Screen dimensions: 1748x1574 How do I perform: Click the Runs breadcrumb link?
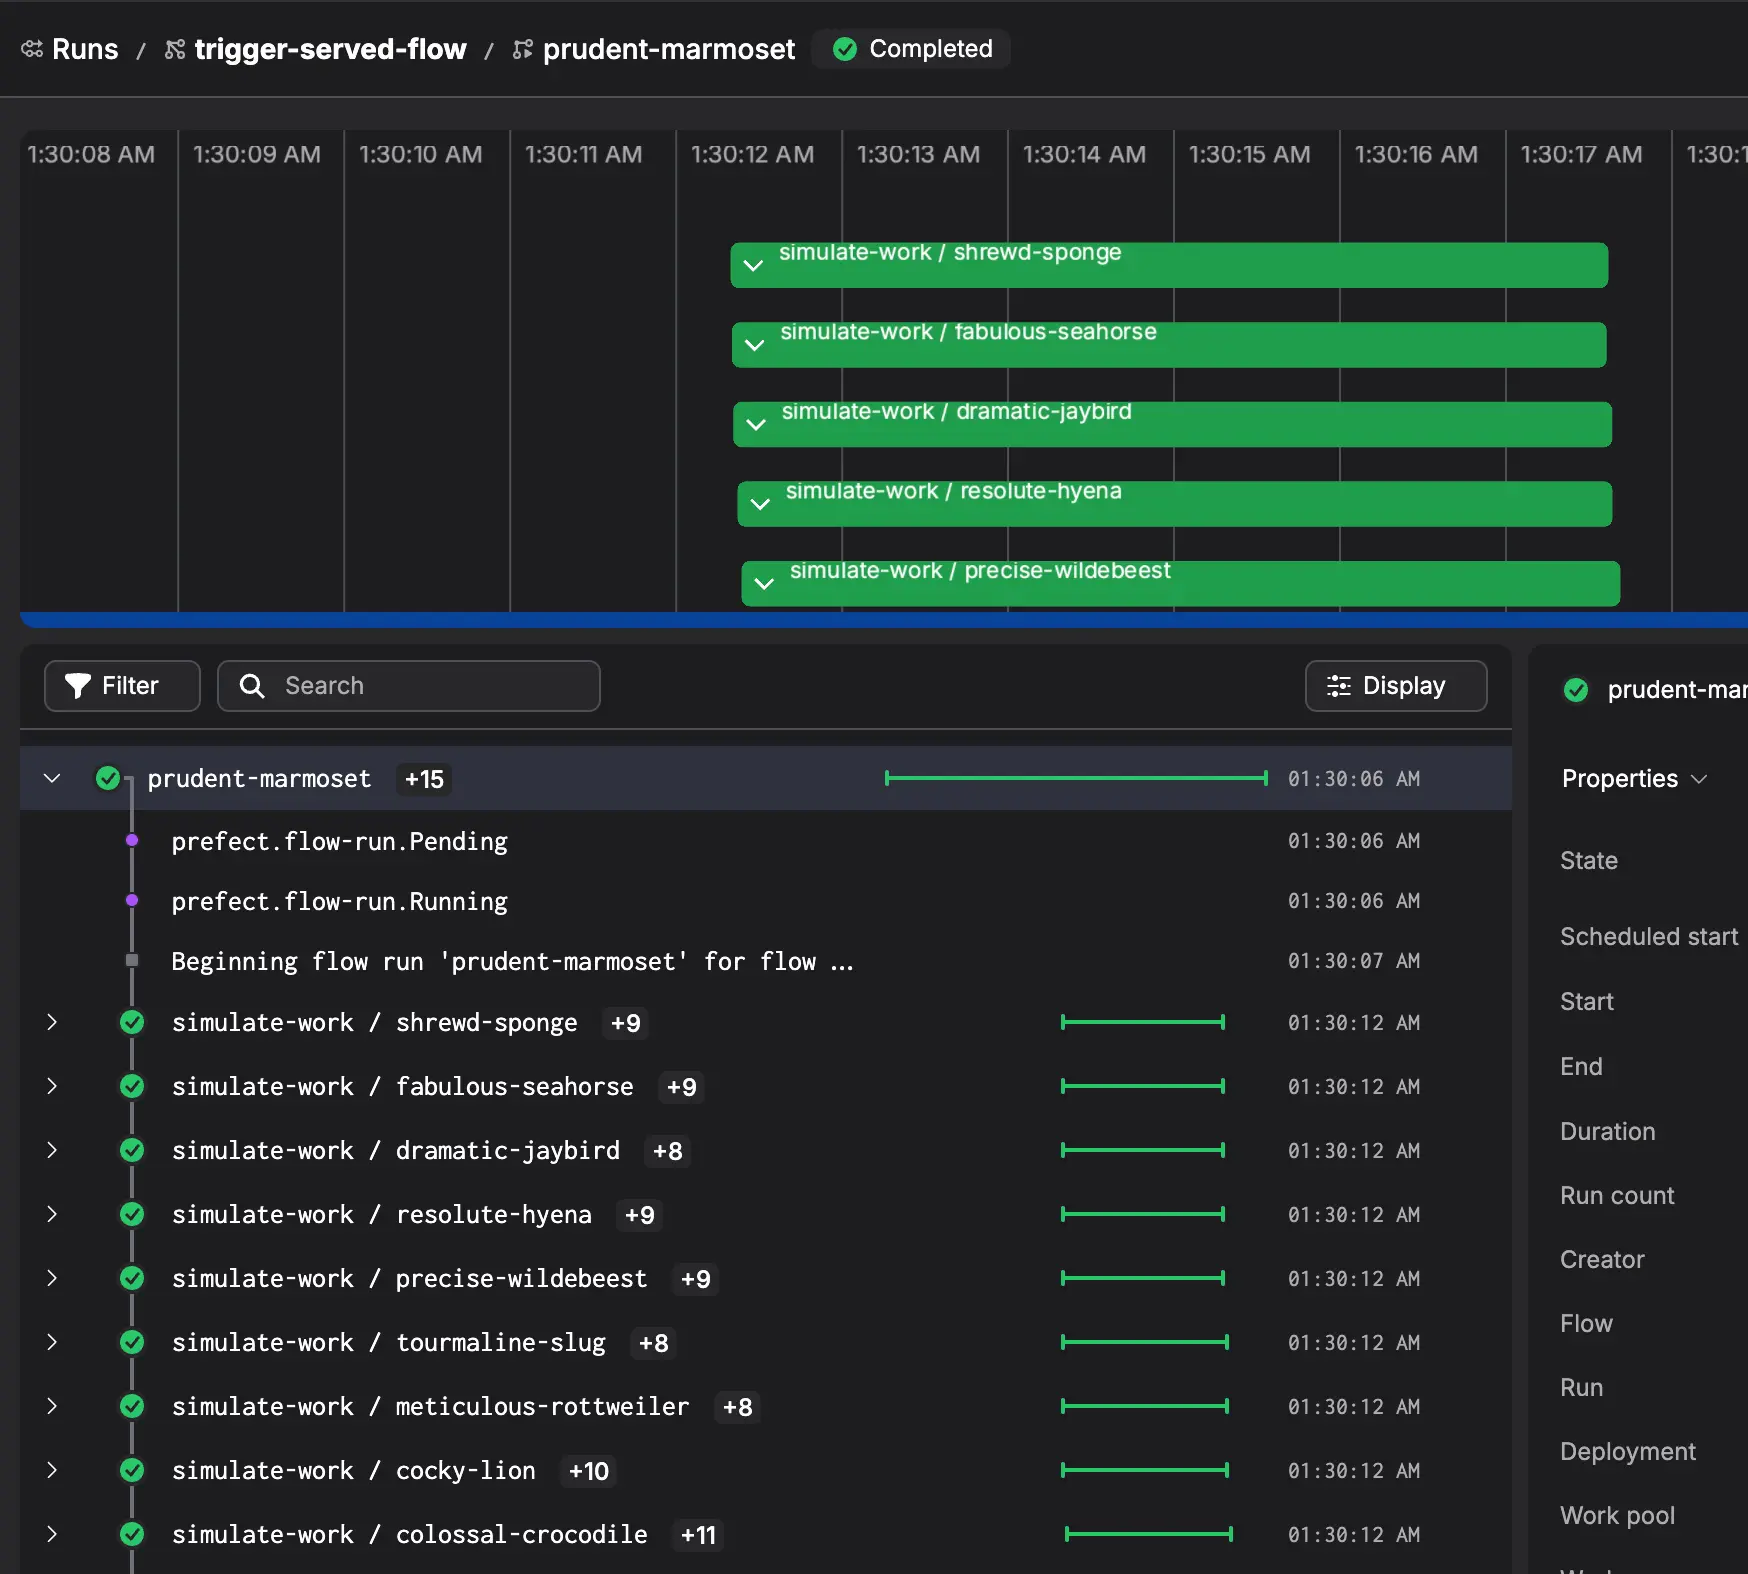point(85,48)
